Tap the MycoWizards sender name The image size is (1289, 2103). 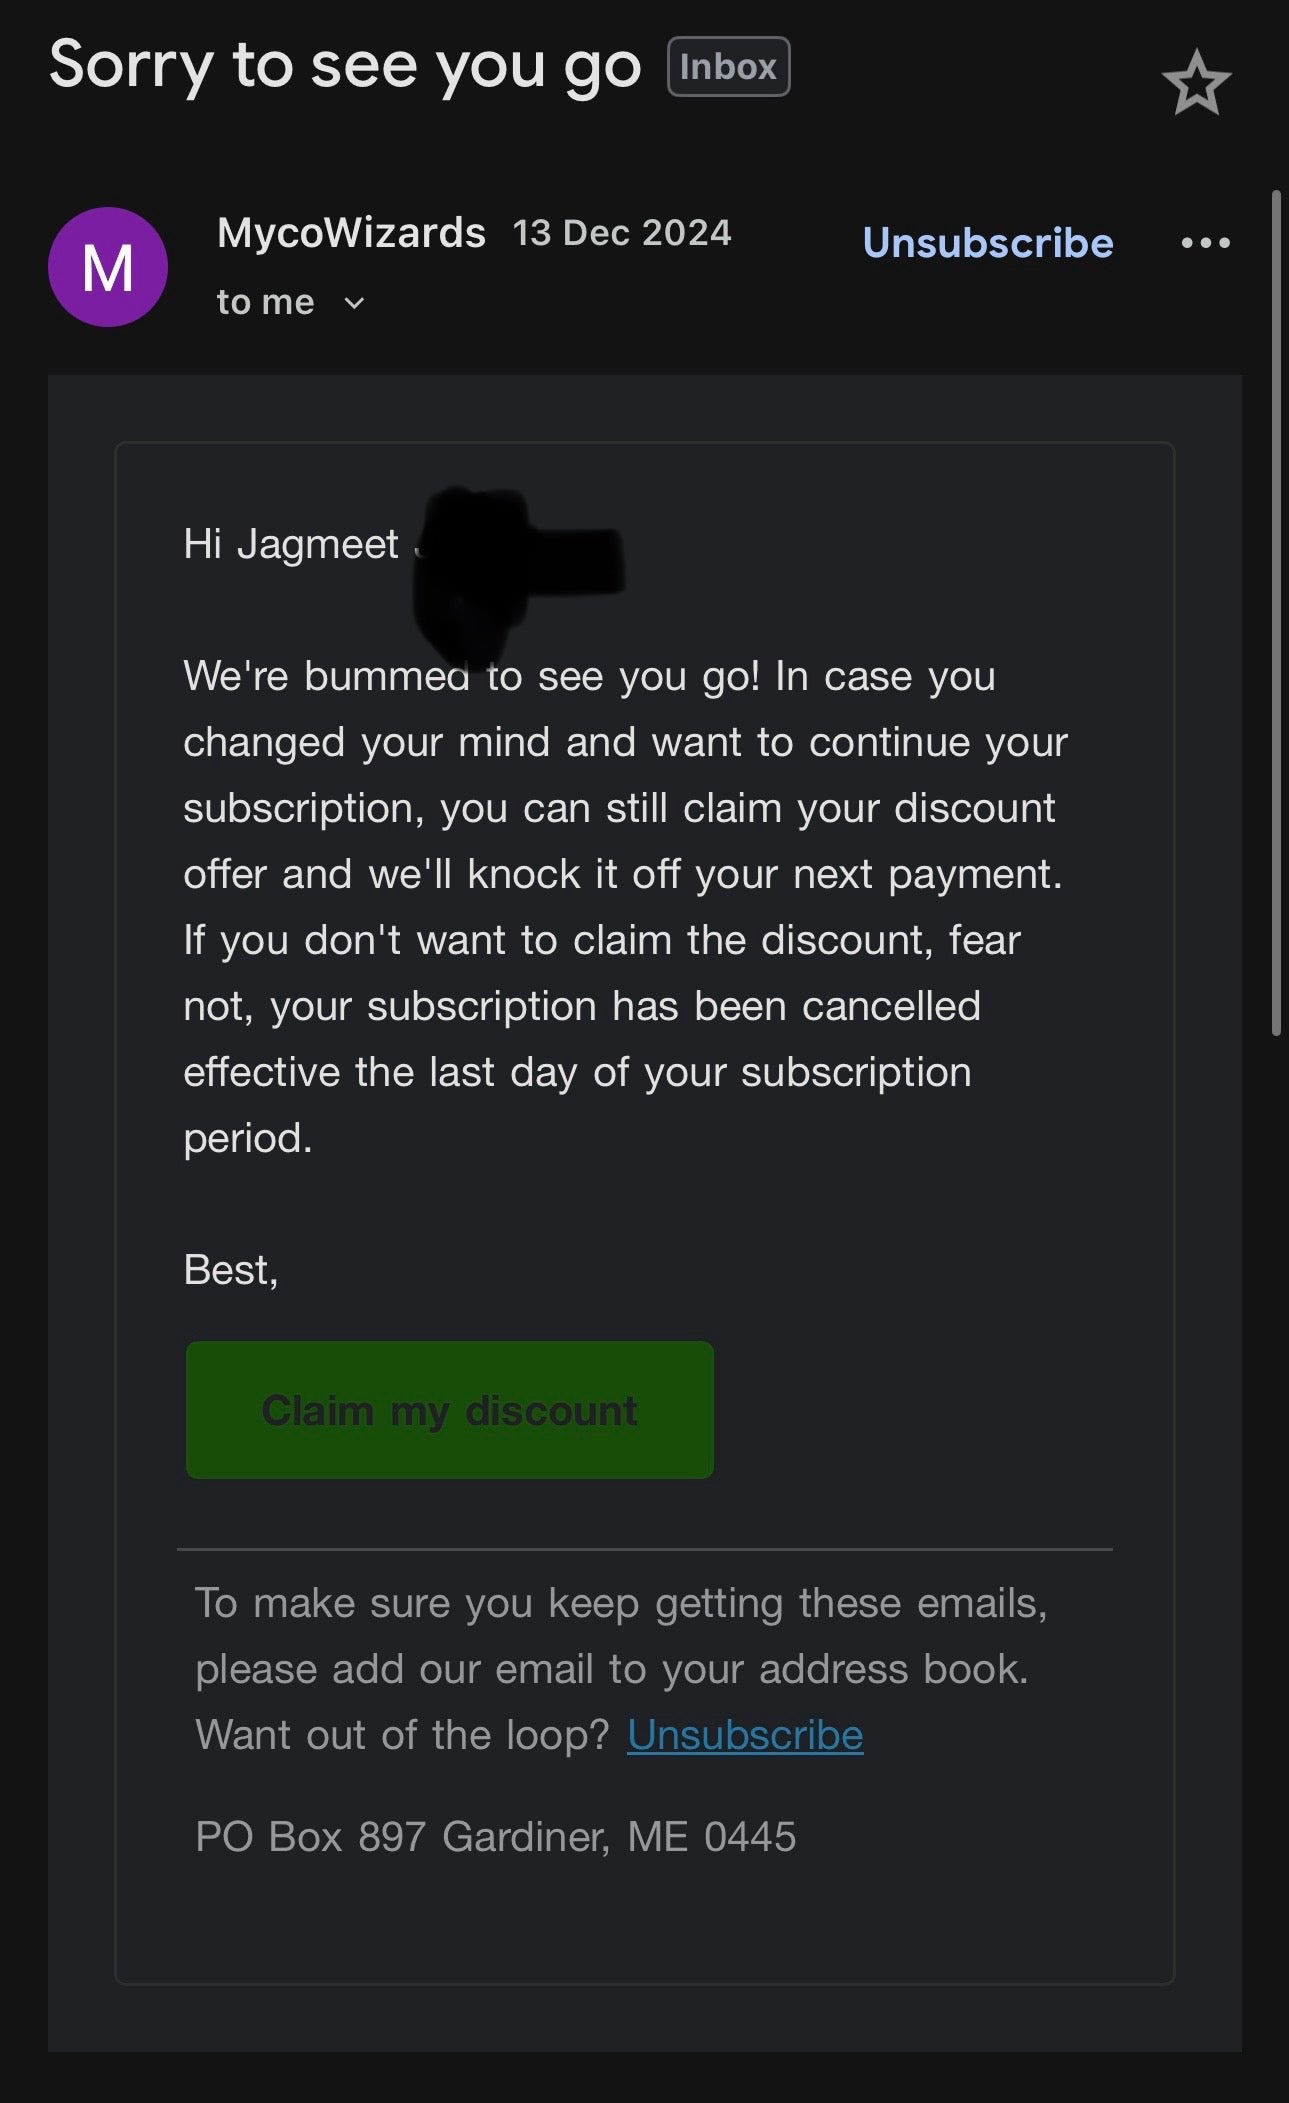tap(351, 233)
